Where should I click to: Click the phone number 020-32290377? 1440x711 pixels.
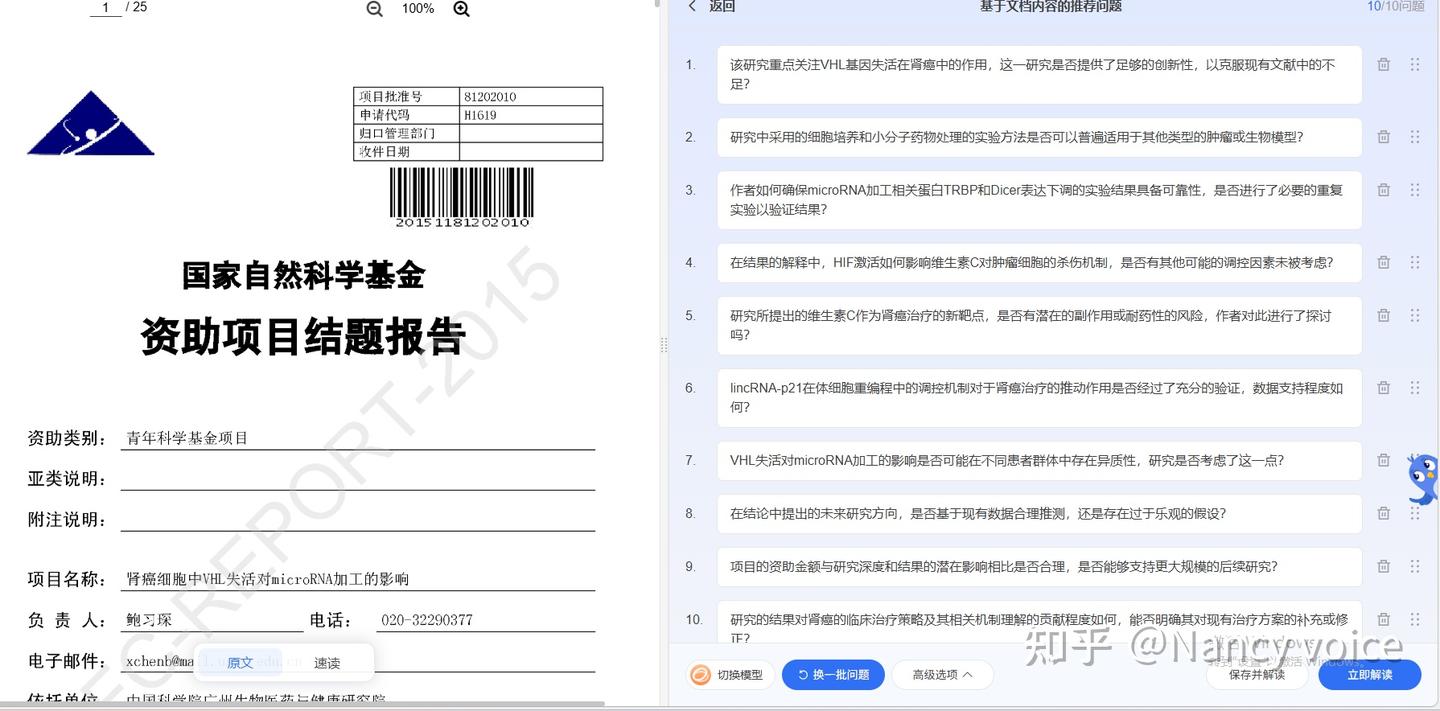427,620
